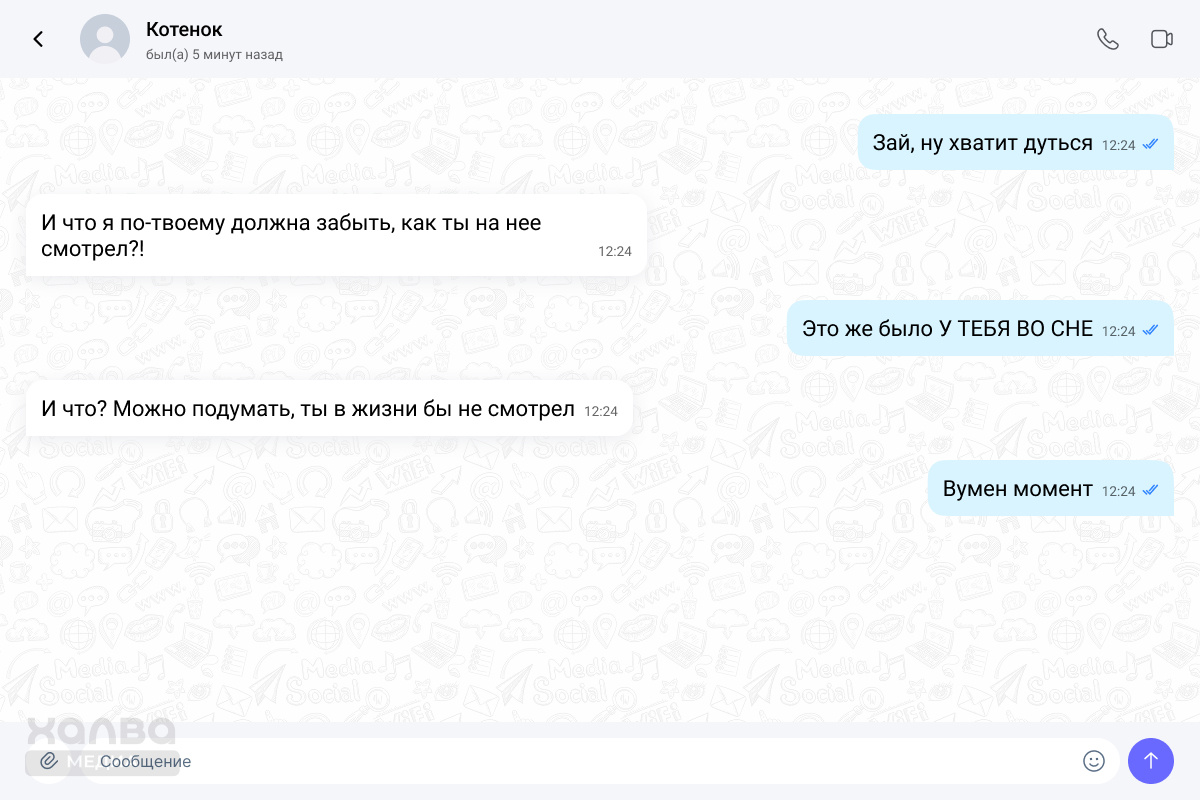This screenshot has width=1200, height=800.
Task: Select message 'И что? Можно подумать'
Action: coord(329,408)
